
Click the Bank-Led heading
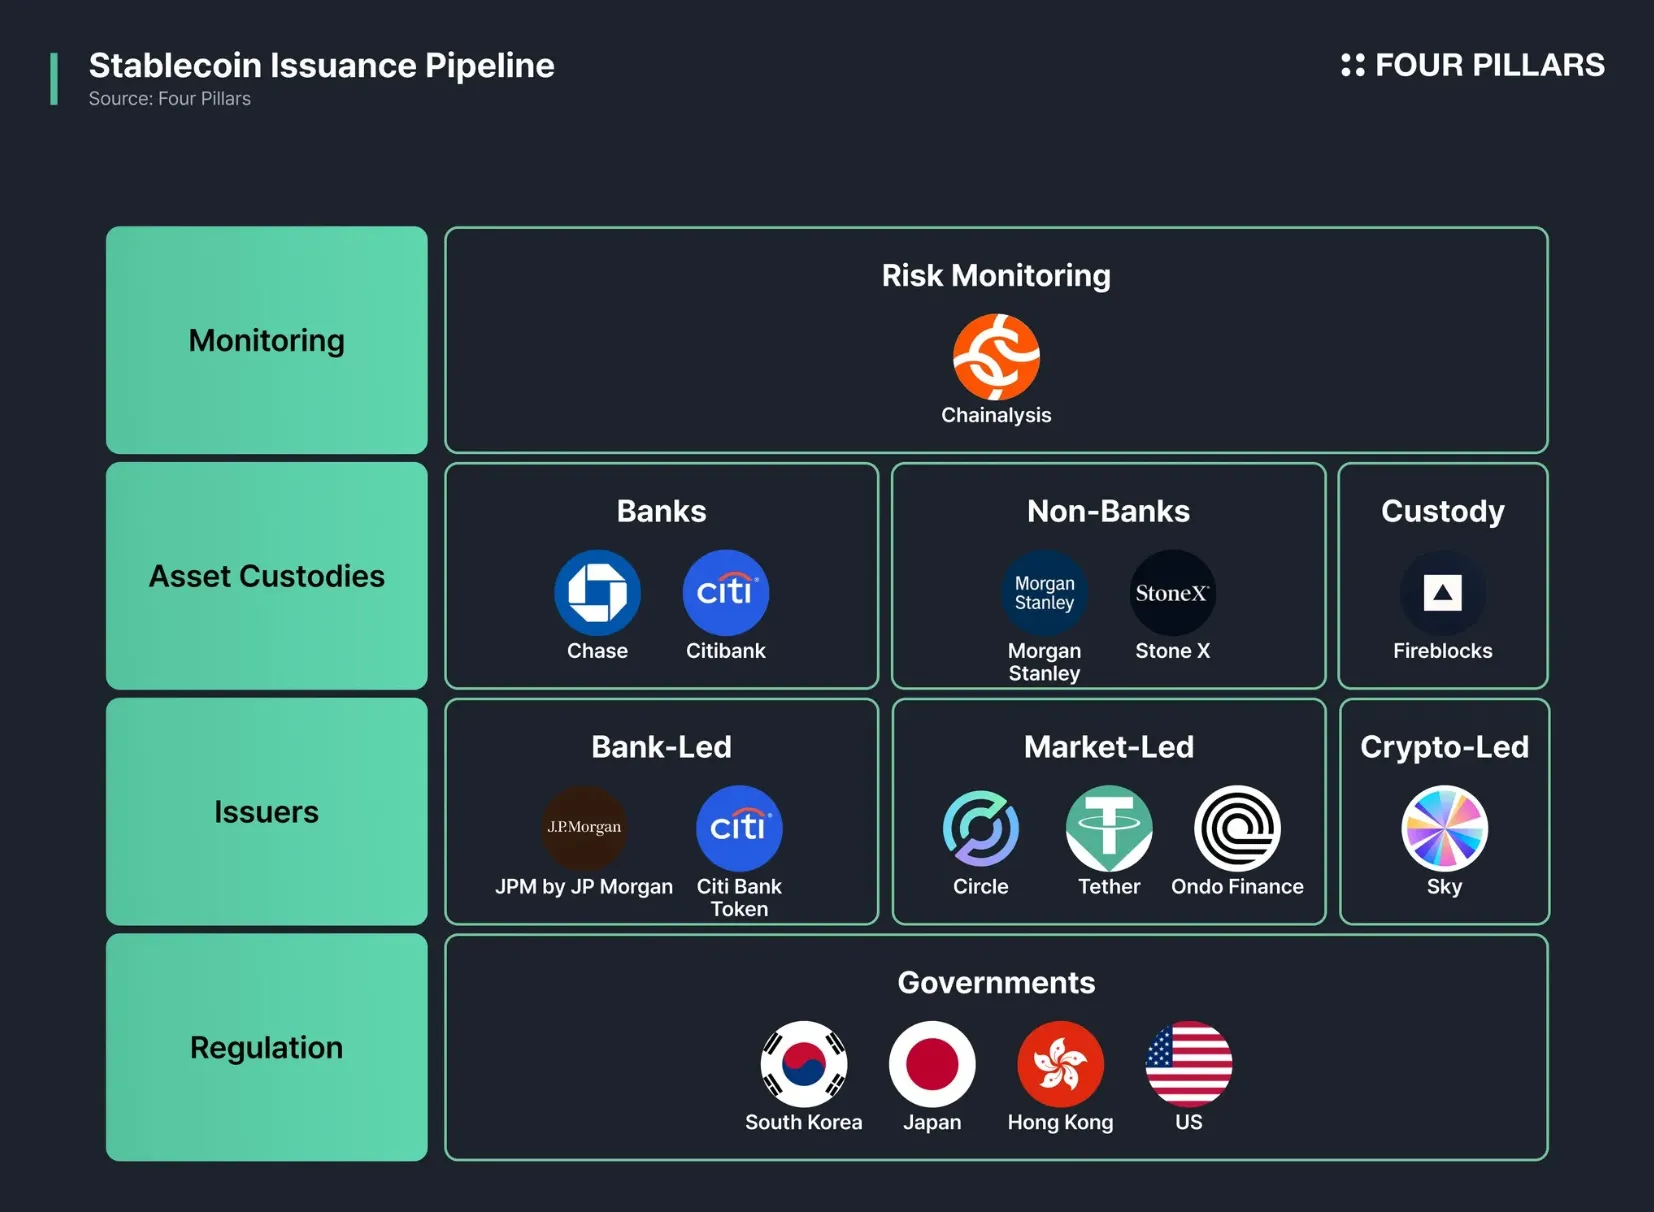pyautogui.click(x=661, y=747)
